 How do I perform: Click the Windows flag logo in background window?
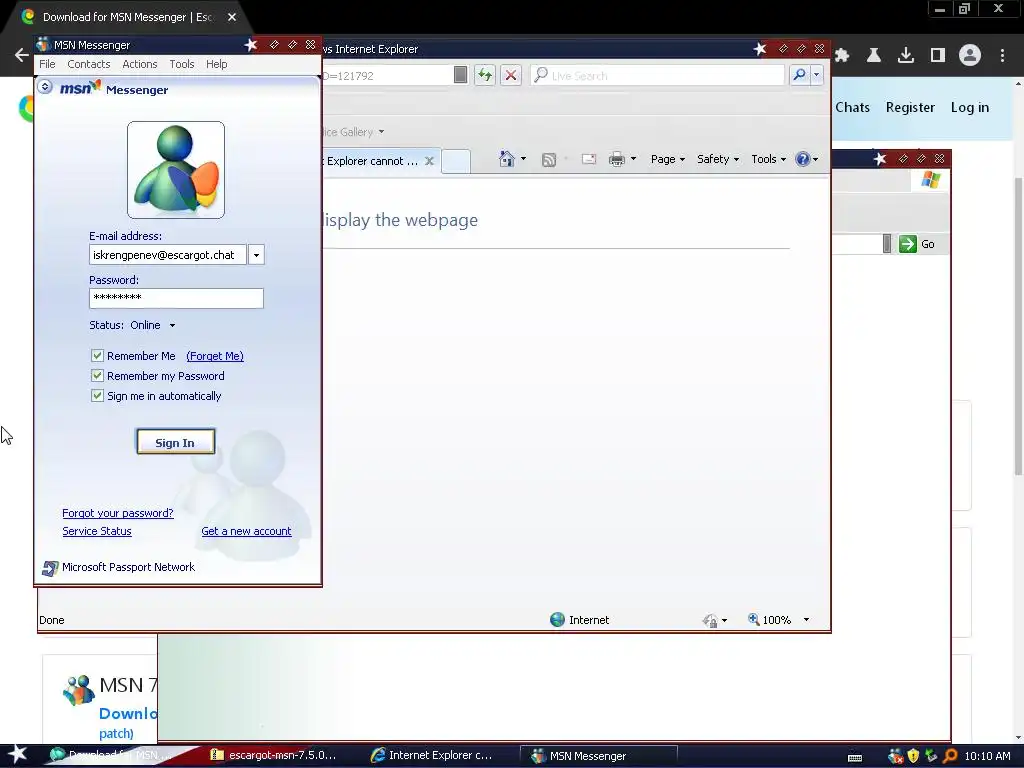click(x=931, y=180)
